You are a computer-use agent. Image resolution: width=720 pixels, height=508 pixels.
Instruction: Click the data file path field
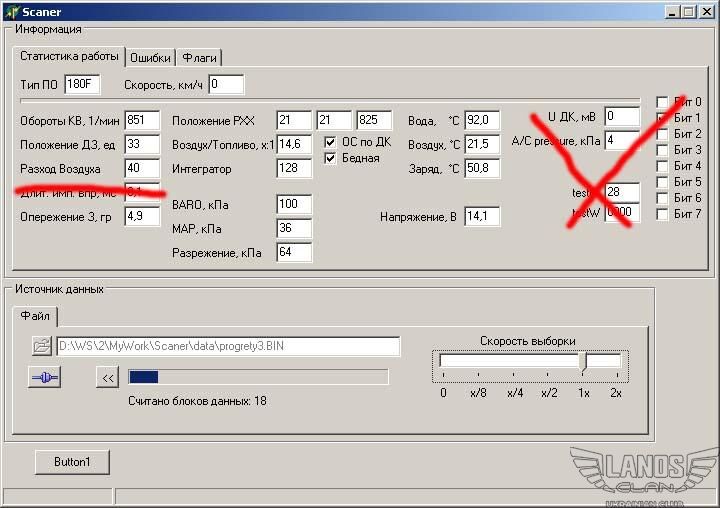pos(228,346)
